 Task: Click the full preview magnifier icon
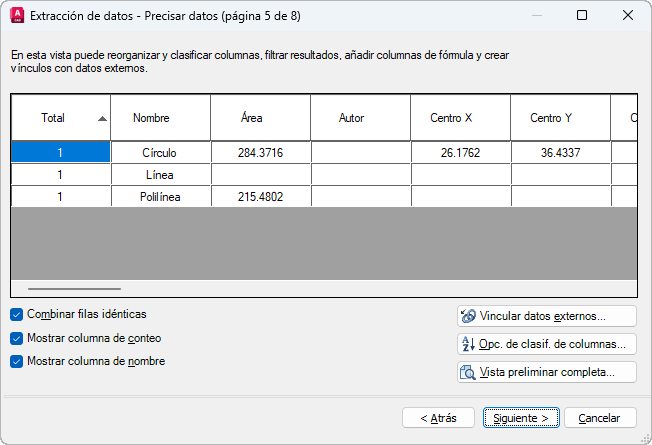point(468,372)
